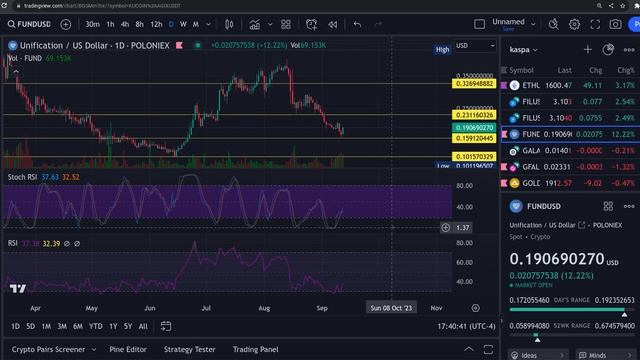Toggle the flag on the ETH row

point(504,85)
